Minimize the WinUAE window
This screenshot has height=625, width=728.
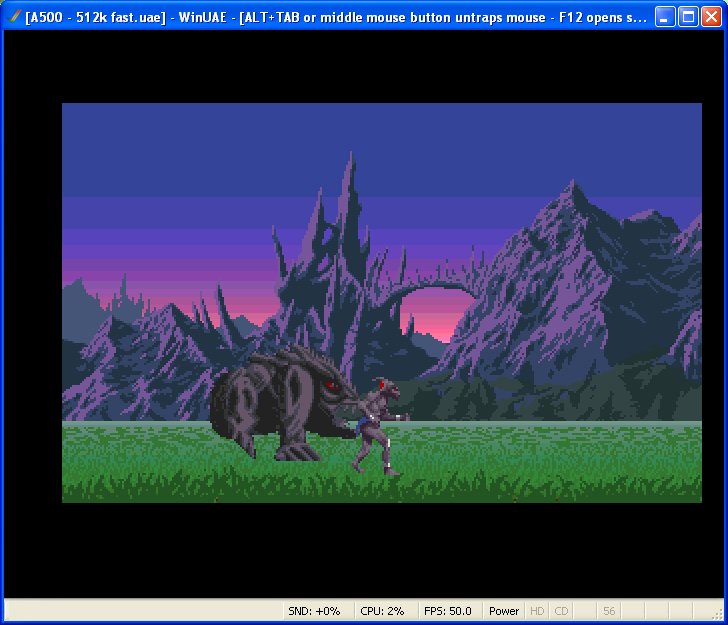(x=665, y=17)
